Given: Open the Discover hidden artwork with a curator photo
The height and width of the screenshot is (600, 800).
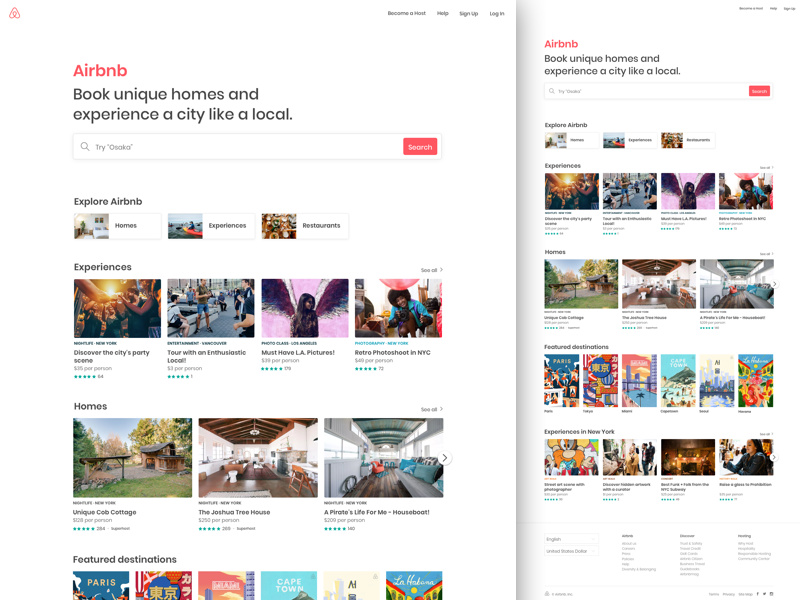Looking at the screenshot, I should point(630,457).
